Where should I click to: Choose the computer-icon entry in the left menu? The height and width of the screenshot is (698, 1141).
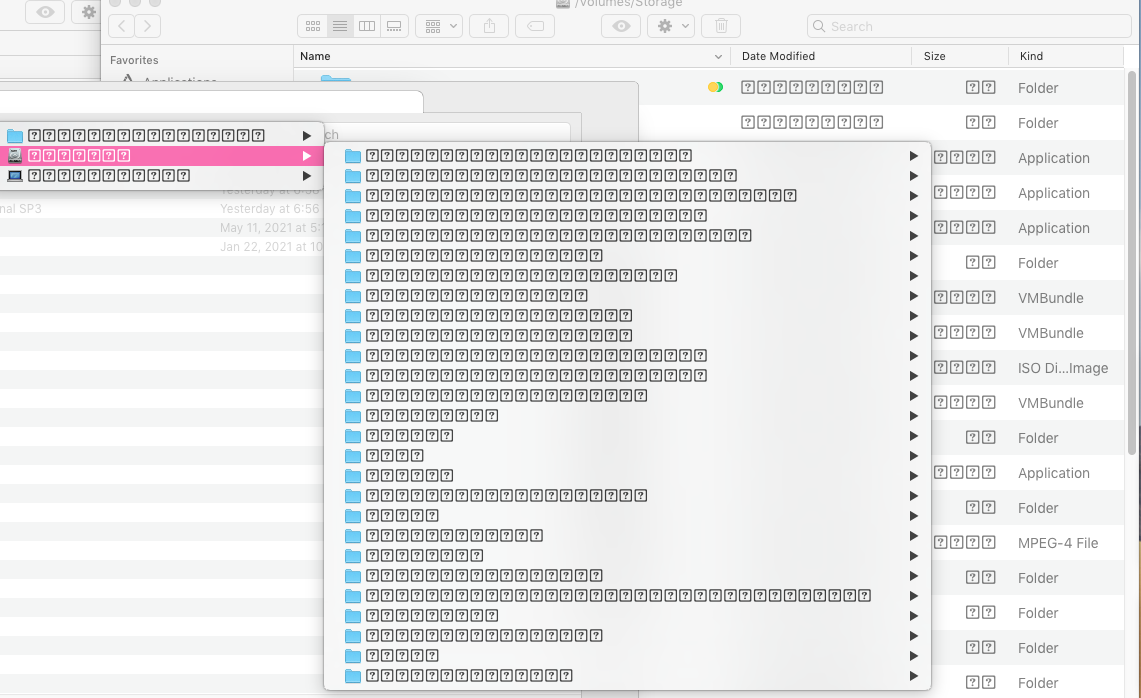tap(162, 175)
